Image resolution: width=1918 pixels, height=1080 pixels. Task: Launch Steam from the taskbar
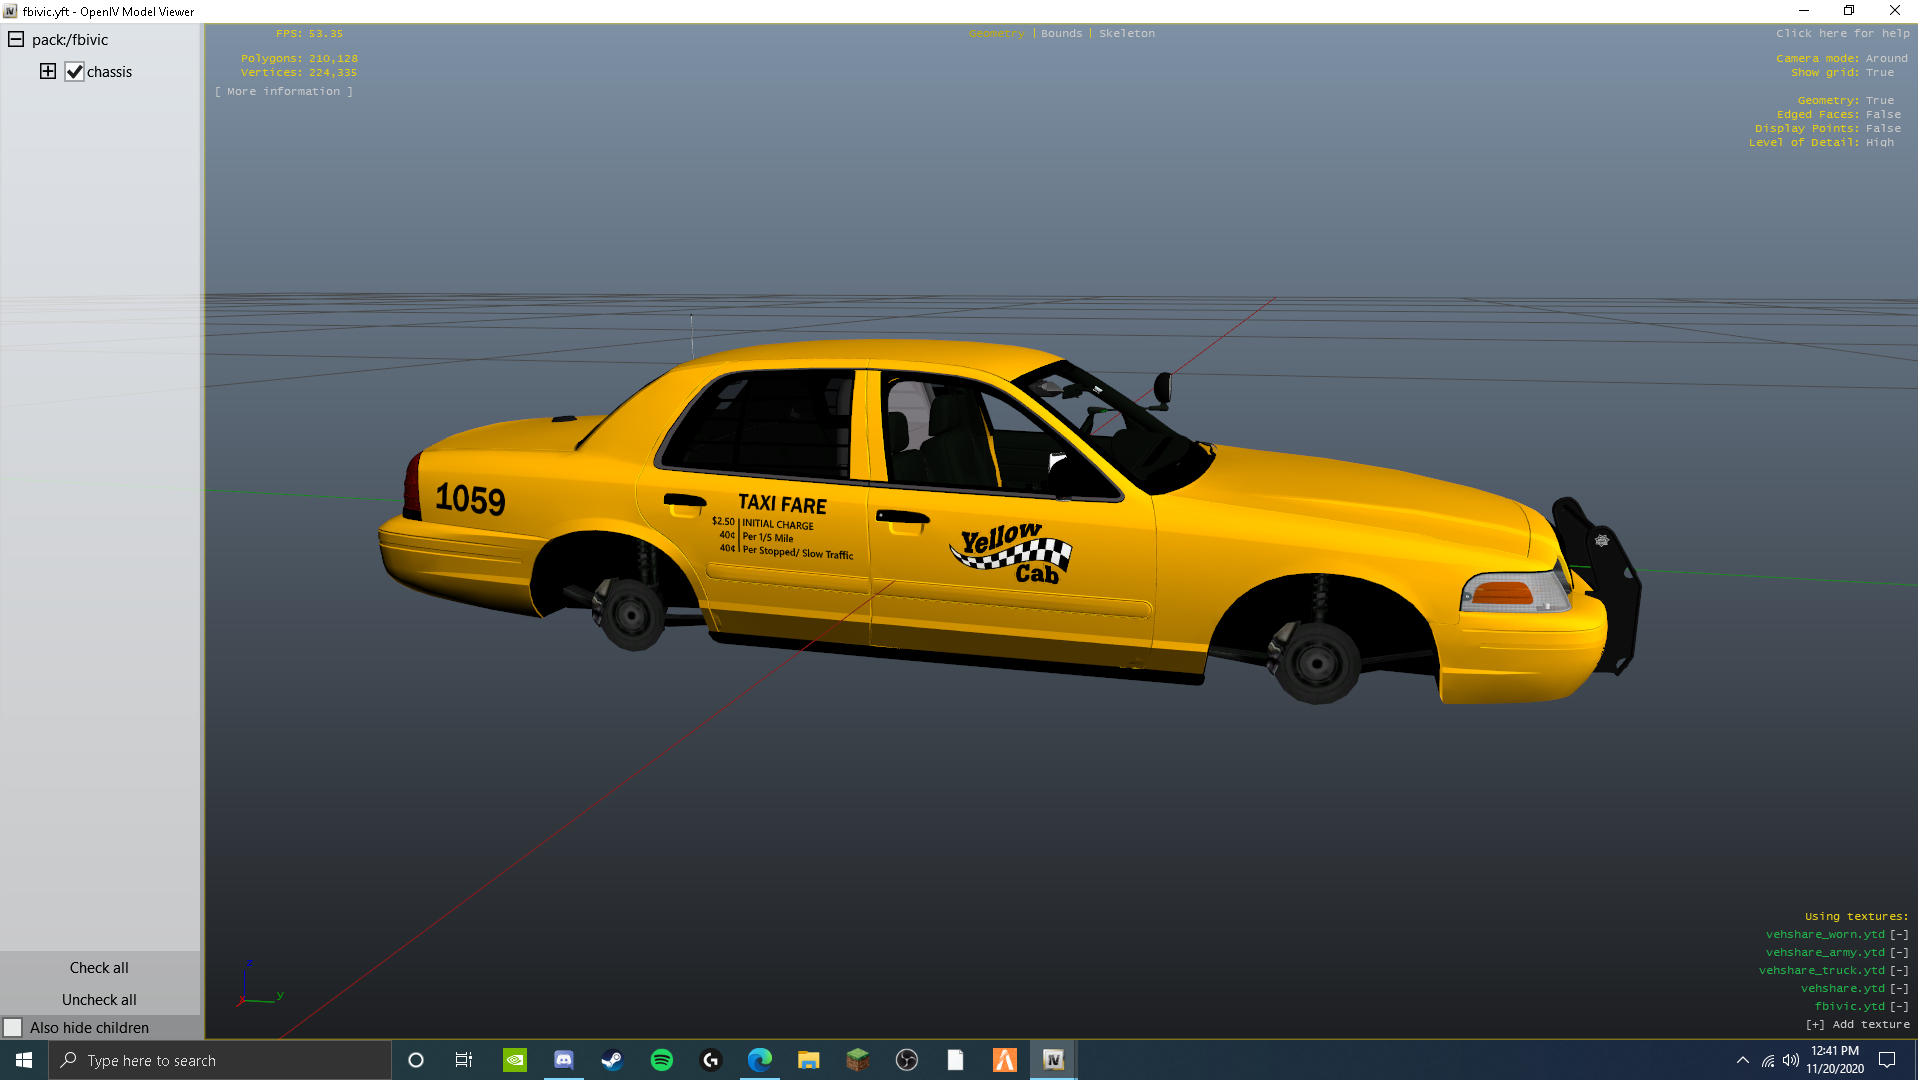coord(612,1060)
